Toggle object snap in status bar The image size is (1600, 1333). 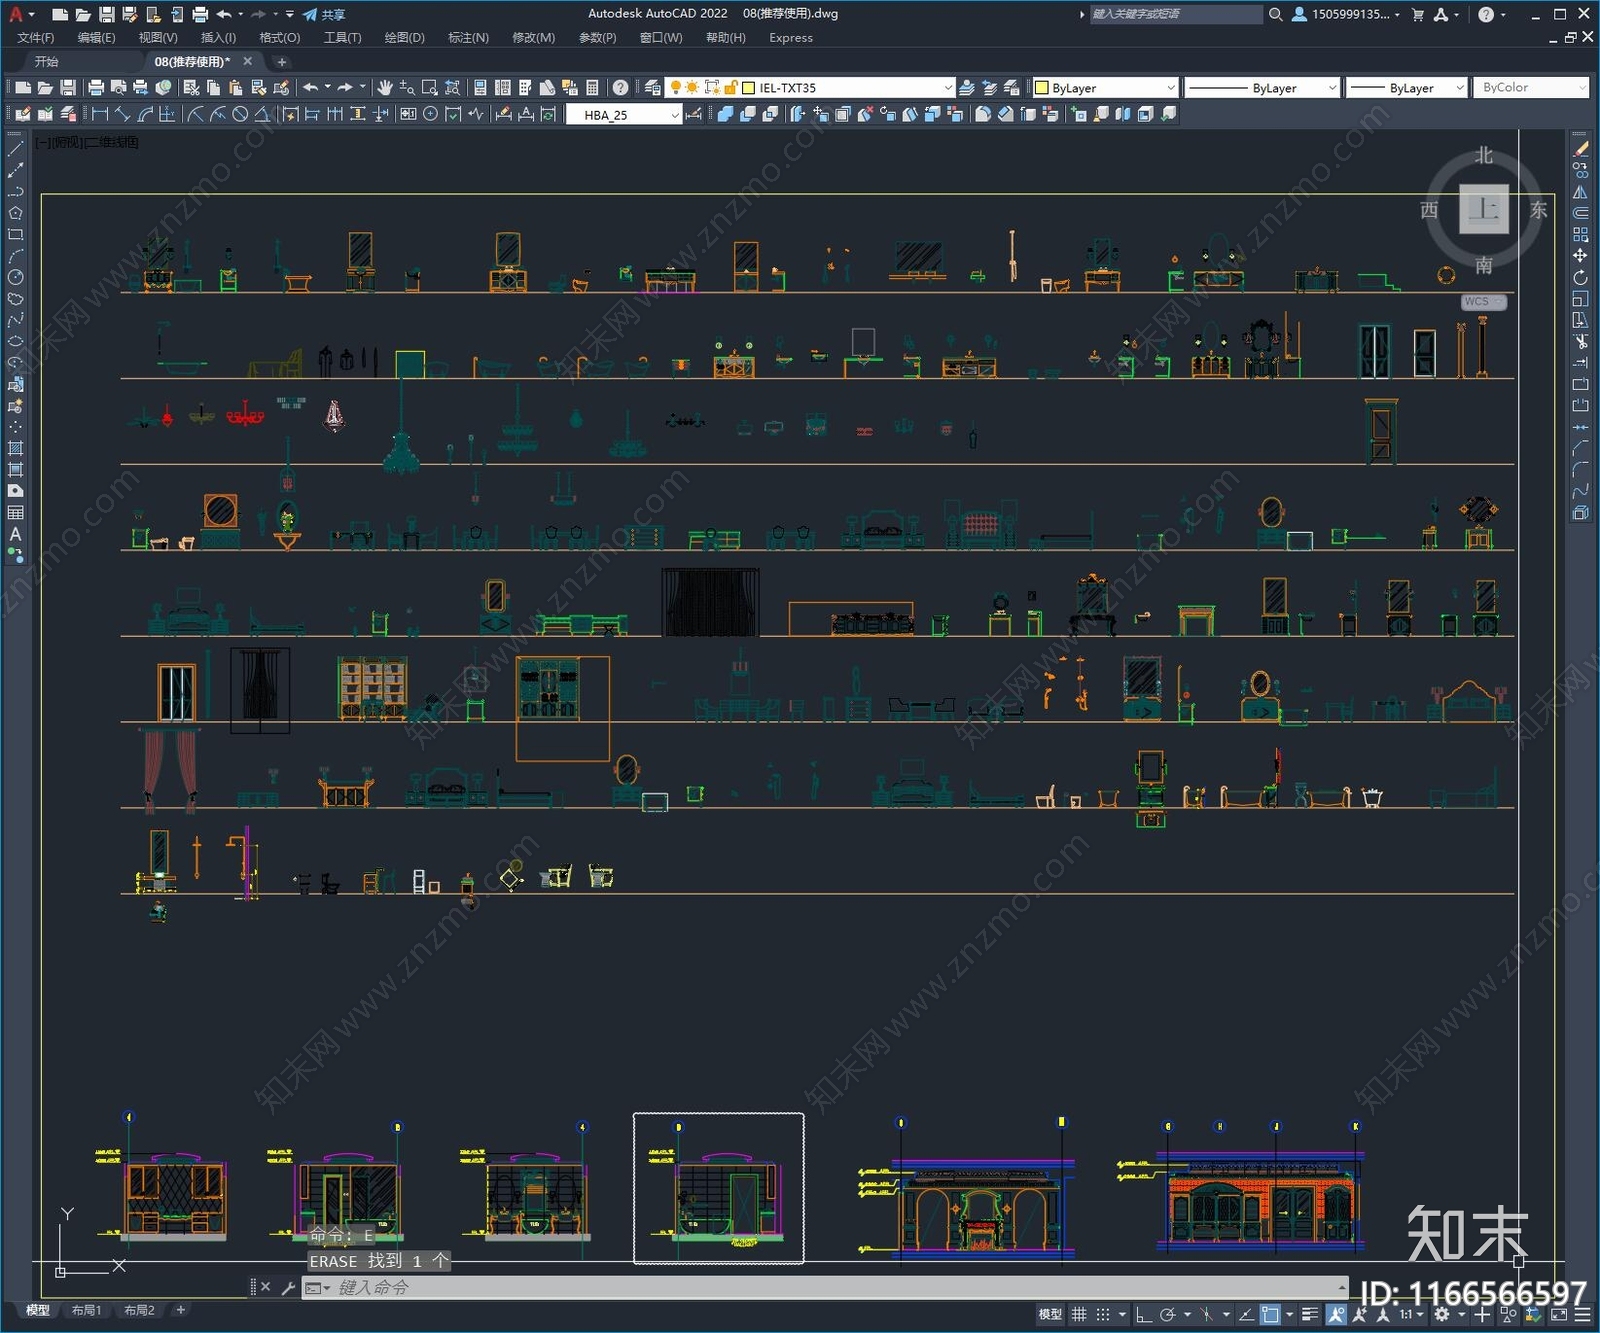point(1270,1315)
